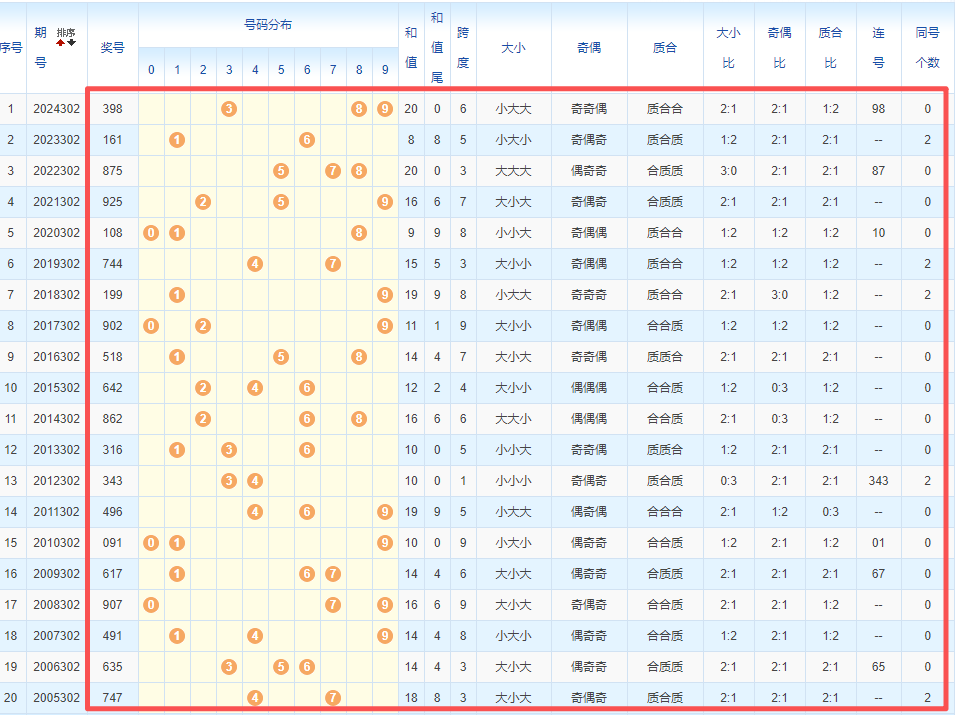Click 偶偶偶 in row 2014302
The width and height of the screenshot is (955, 715).
[x=589, y=419]
